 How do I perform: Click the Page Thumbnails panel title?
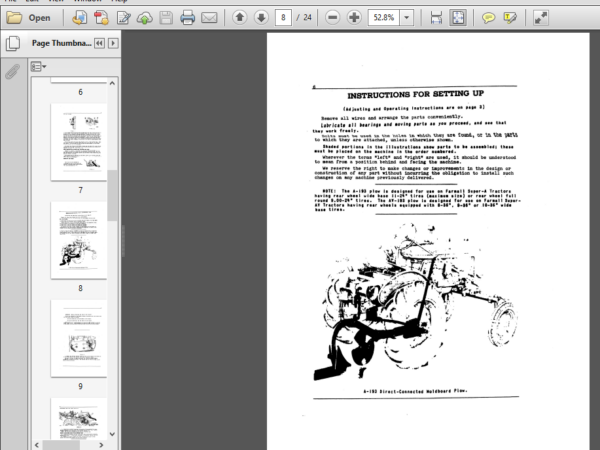coord(61,43)
